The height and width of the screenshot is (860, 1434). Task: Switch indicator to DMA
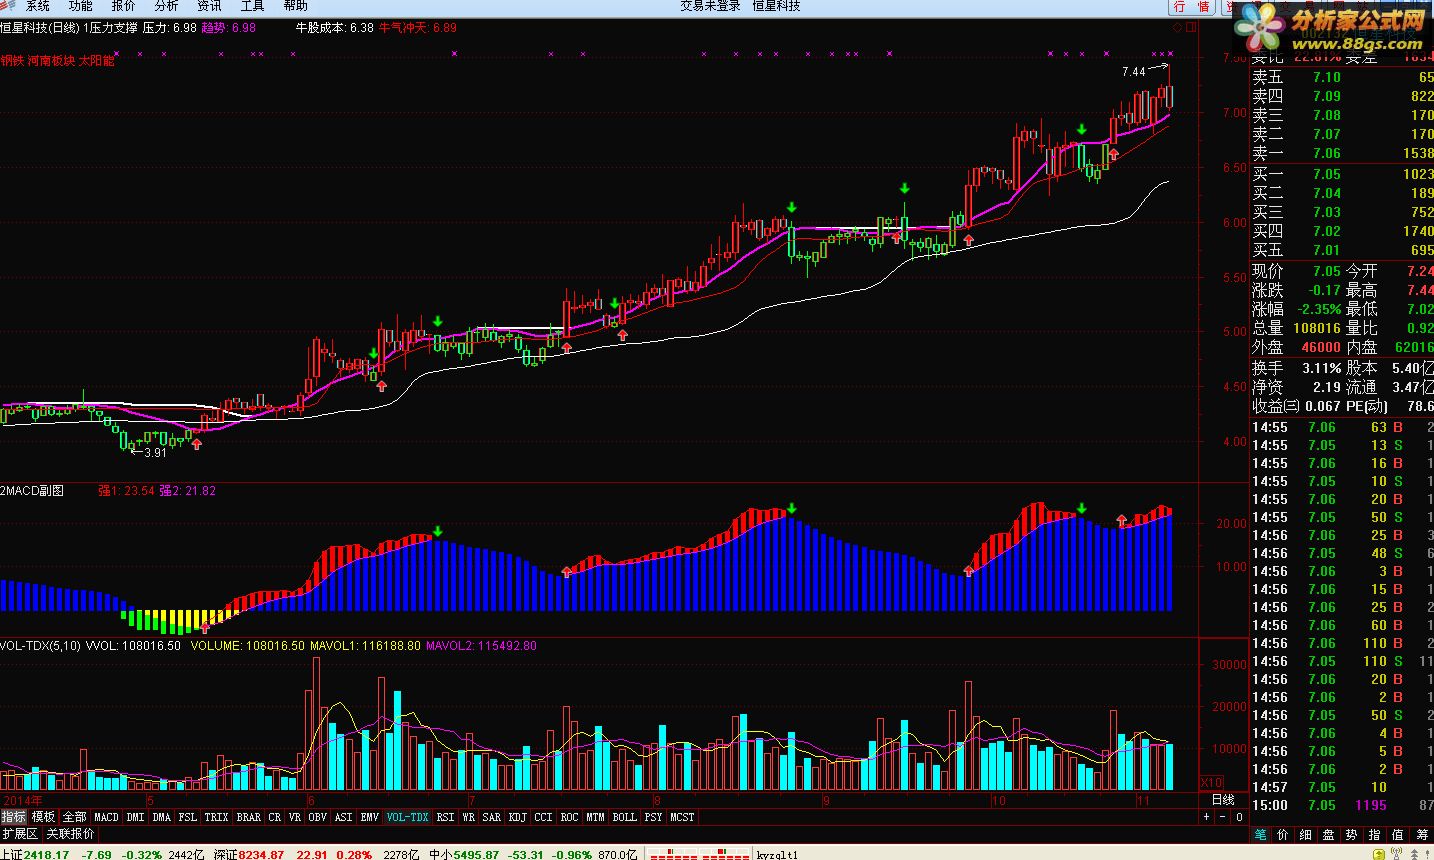coord(162,817)
